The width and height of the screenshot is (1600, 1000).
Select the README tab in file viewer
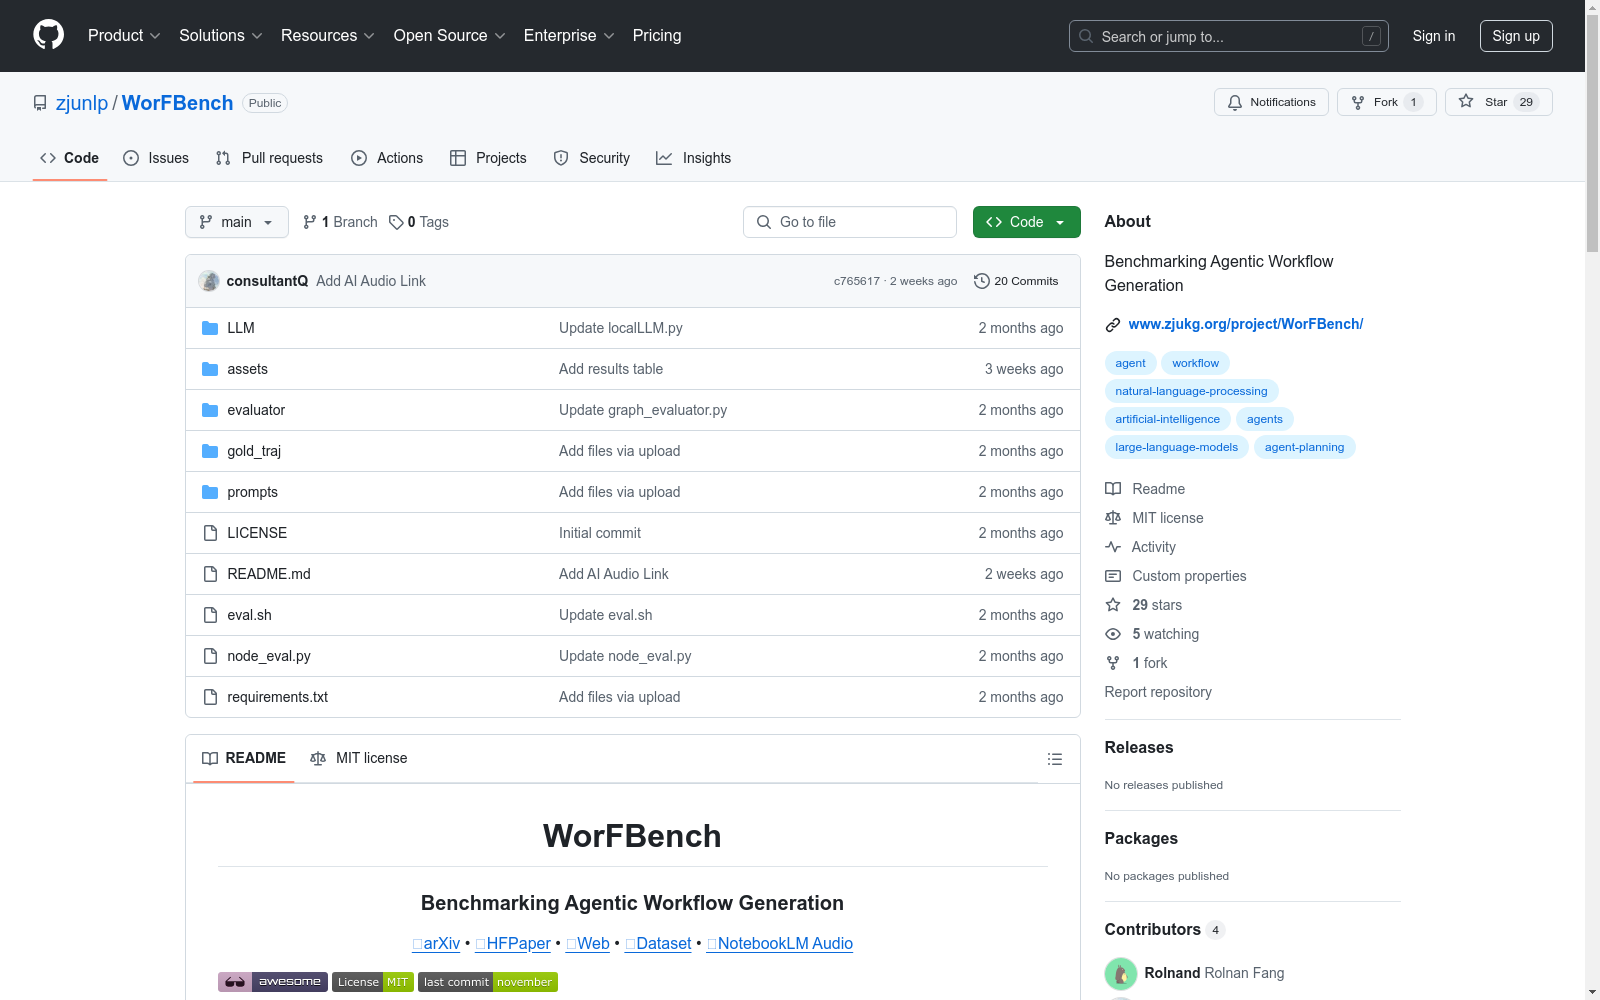point(244,758)
